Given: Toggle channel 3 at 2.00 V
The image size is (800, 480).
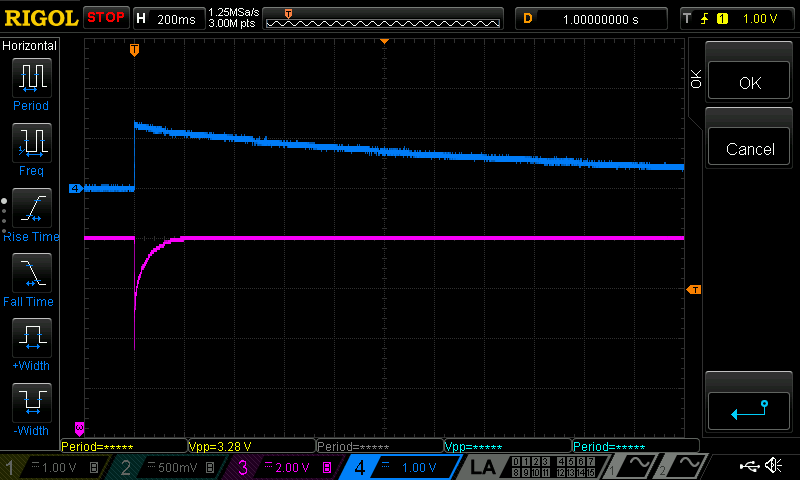Looking at the screenshot, I should pos(286,467).
